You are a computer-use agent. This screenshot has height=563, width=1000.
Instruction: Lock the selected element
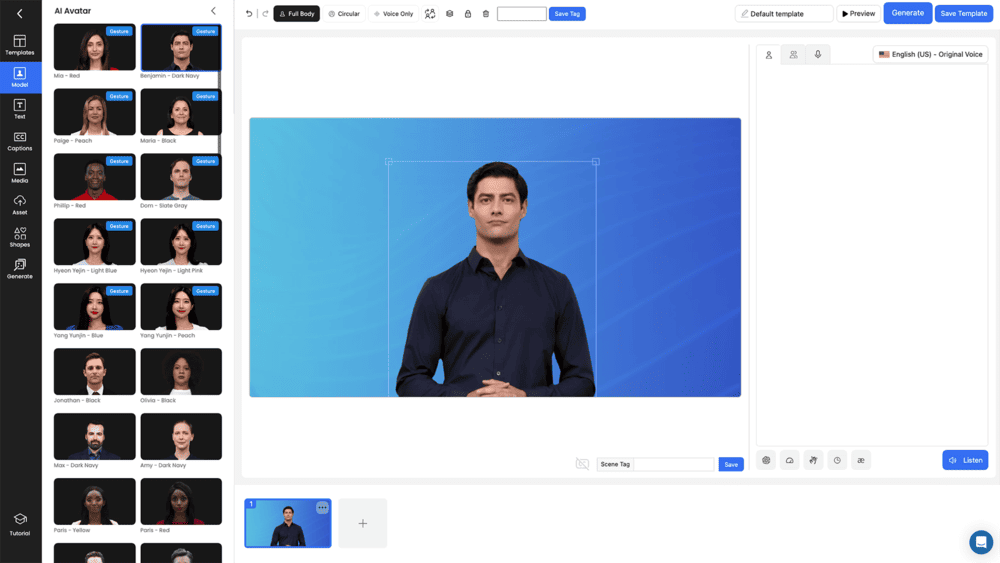[467, 13]
